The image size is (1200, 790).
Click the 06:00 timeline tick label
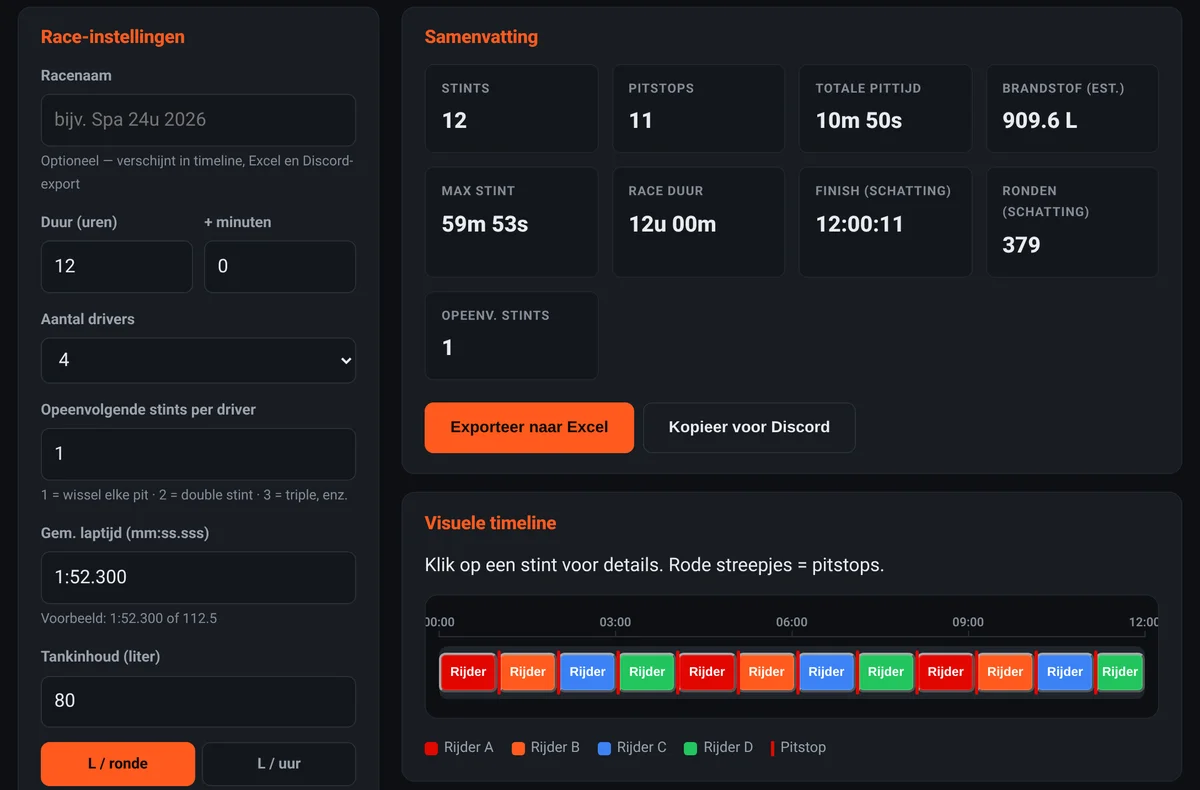click(792, 622)
